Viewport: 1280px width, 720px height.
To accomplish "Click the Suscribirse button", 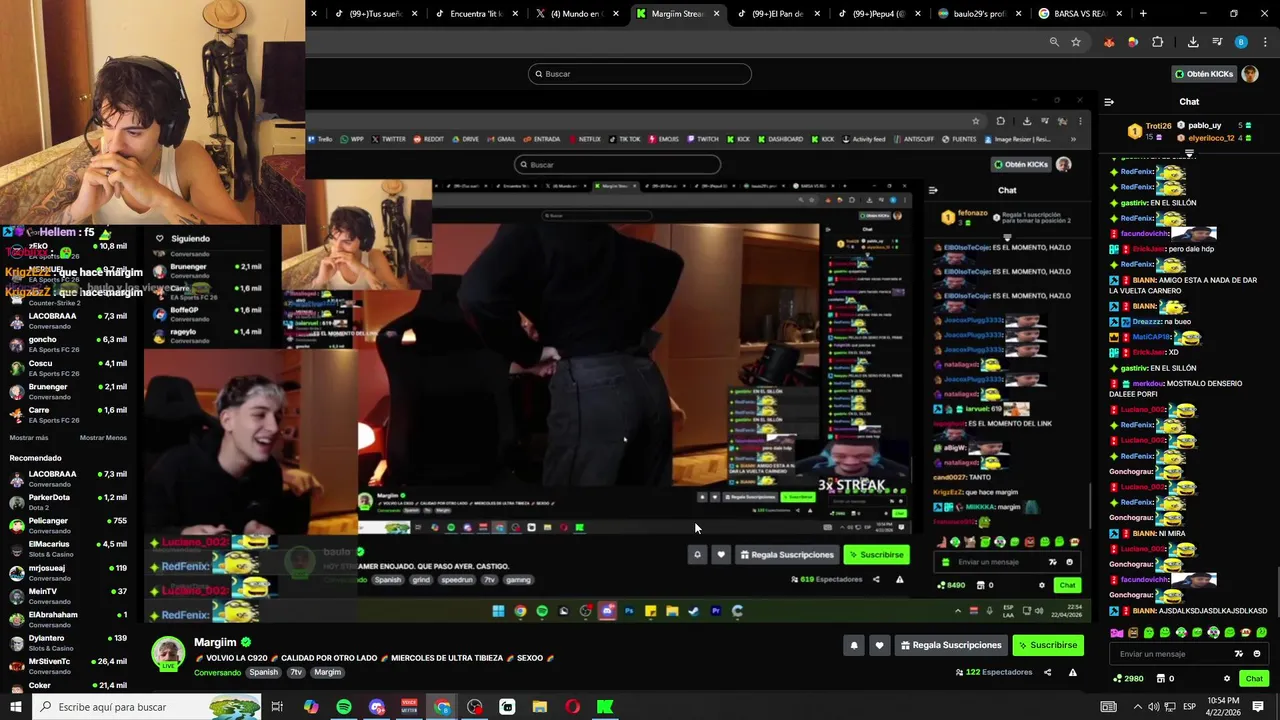I will click(1048, 645).
